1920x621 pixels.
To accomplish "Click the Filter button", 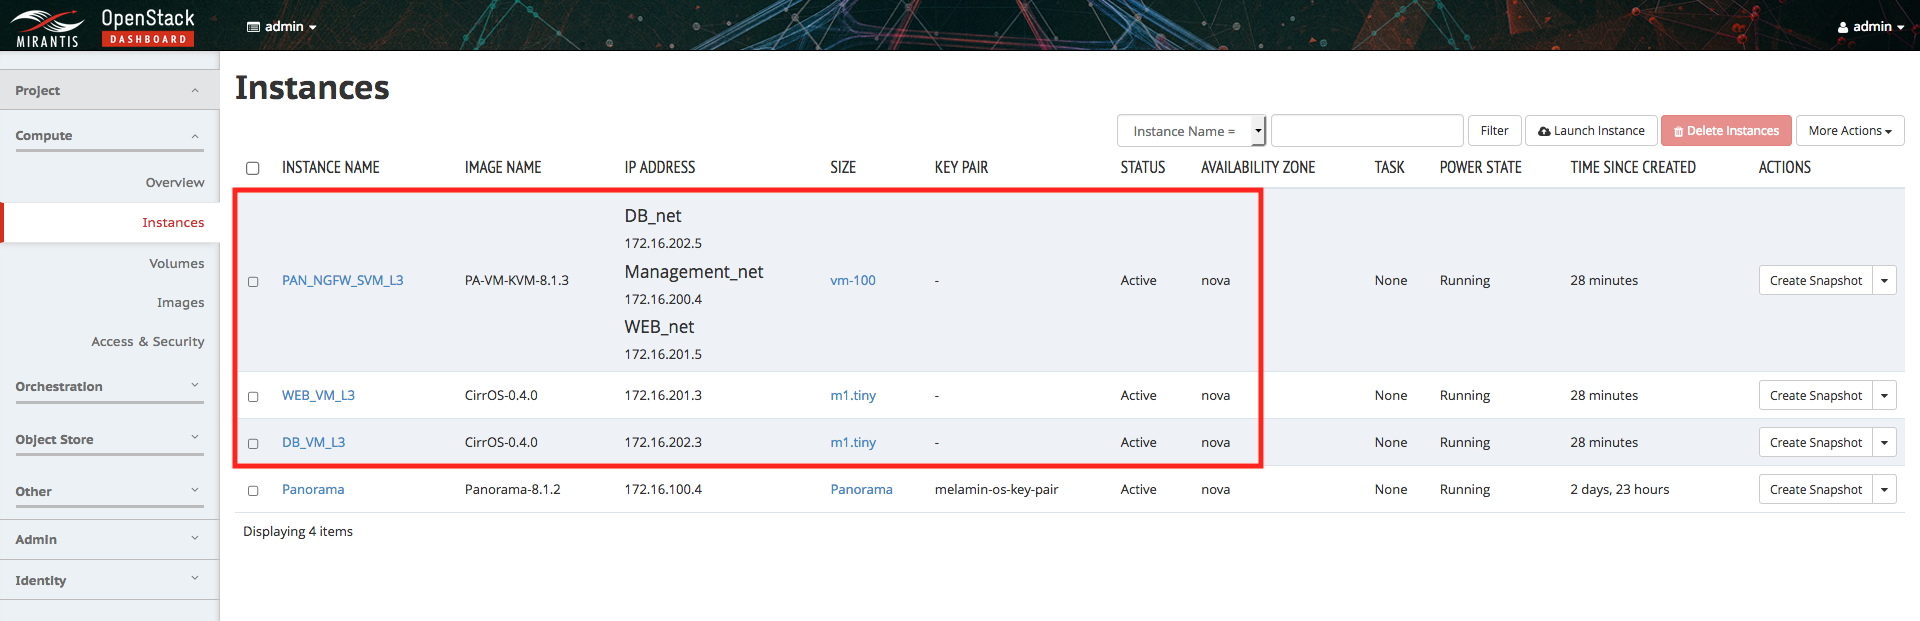I will (x=1495, y=131).
